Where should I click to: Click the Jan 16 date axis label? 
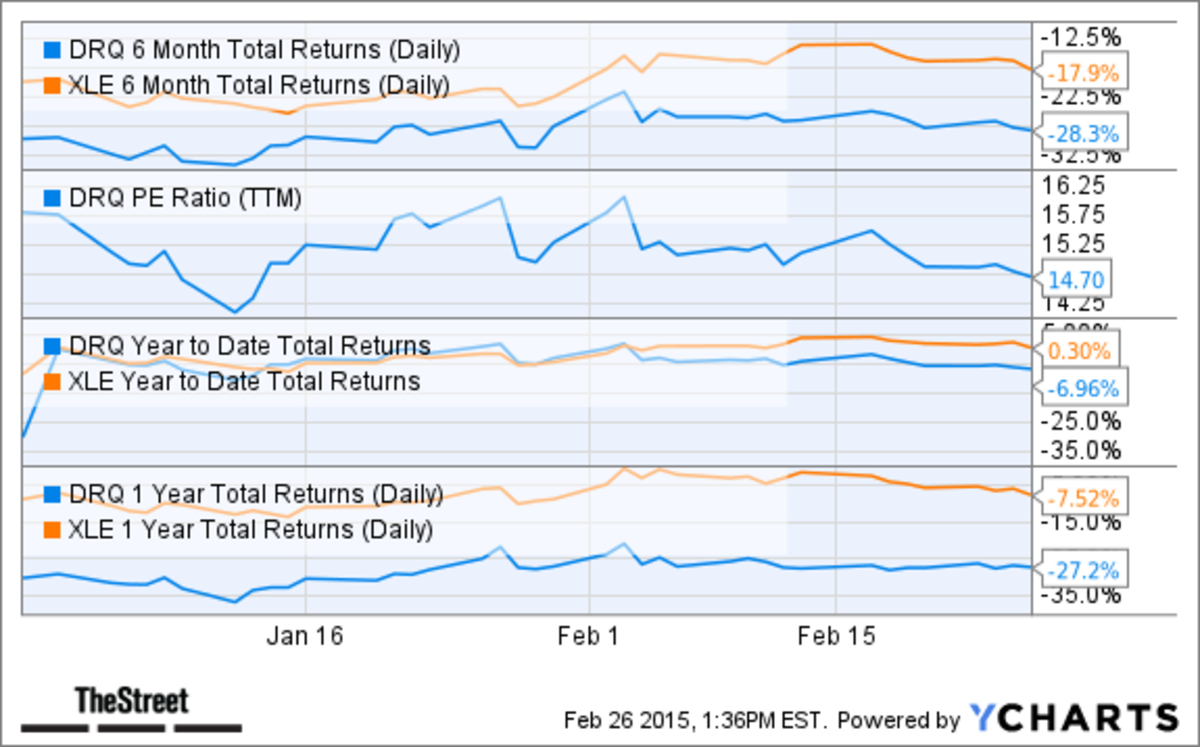pos(306,637)
